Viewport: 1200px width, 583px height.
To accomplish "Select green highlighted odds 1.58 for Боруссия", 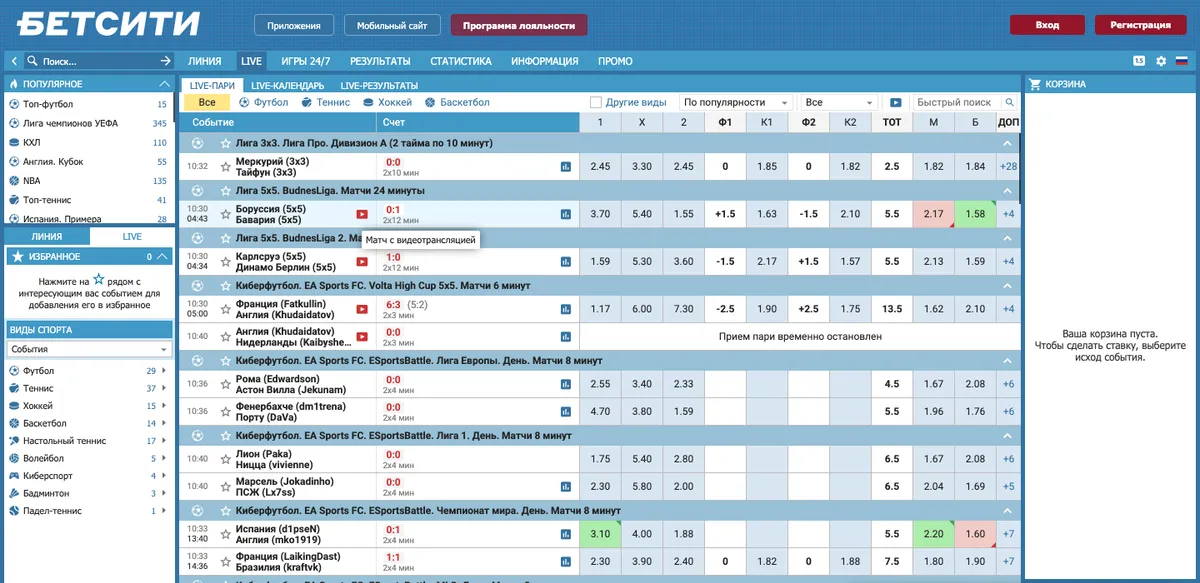I will pos(975,214).
